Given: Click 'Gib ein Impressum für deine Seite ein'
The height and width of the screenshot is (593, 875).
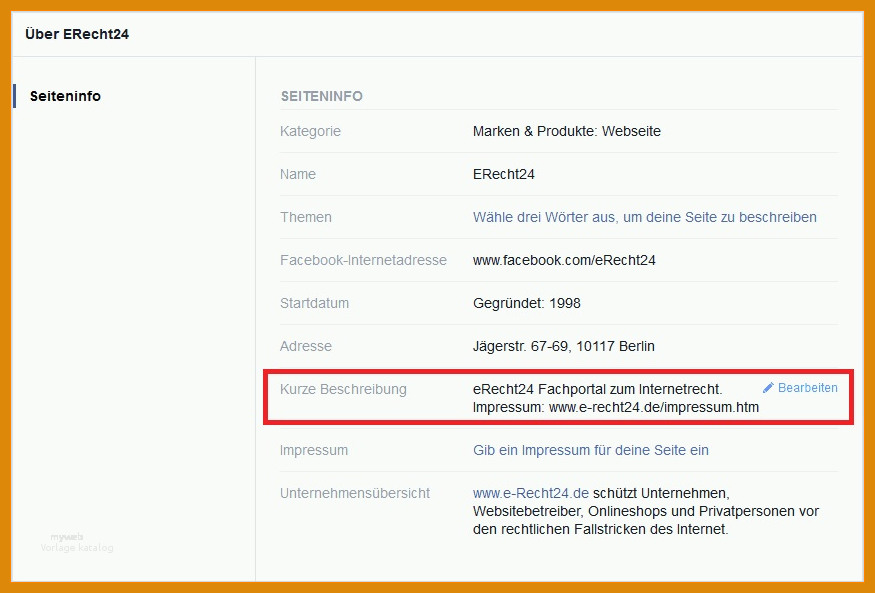Looking at the screenshot, I should [x=590, y=450].
